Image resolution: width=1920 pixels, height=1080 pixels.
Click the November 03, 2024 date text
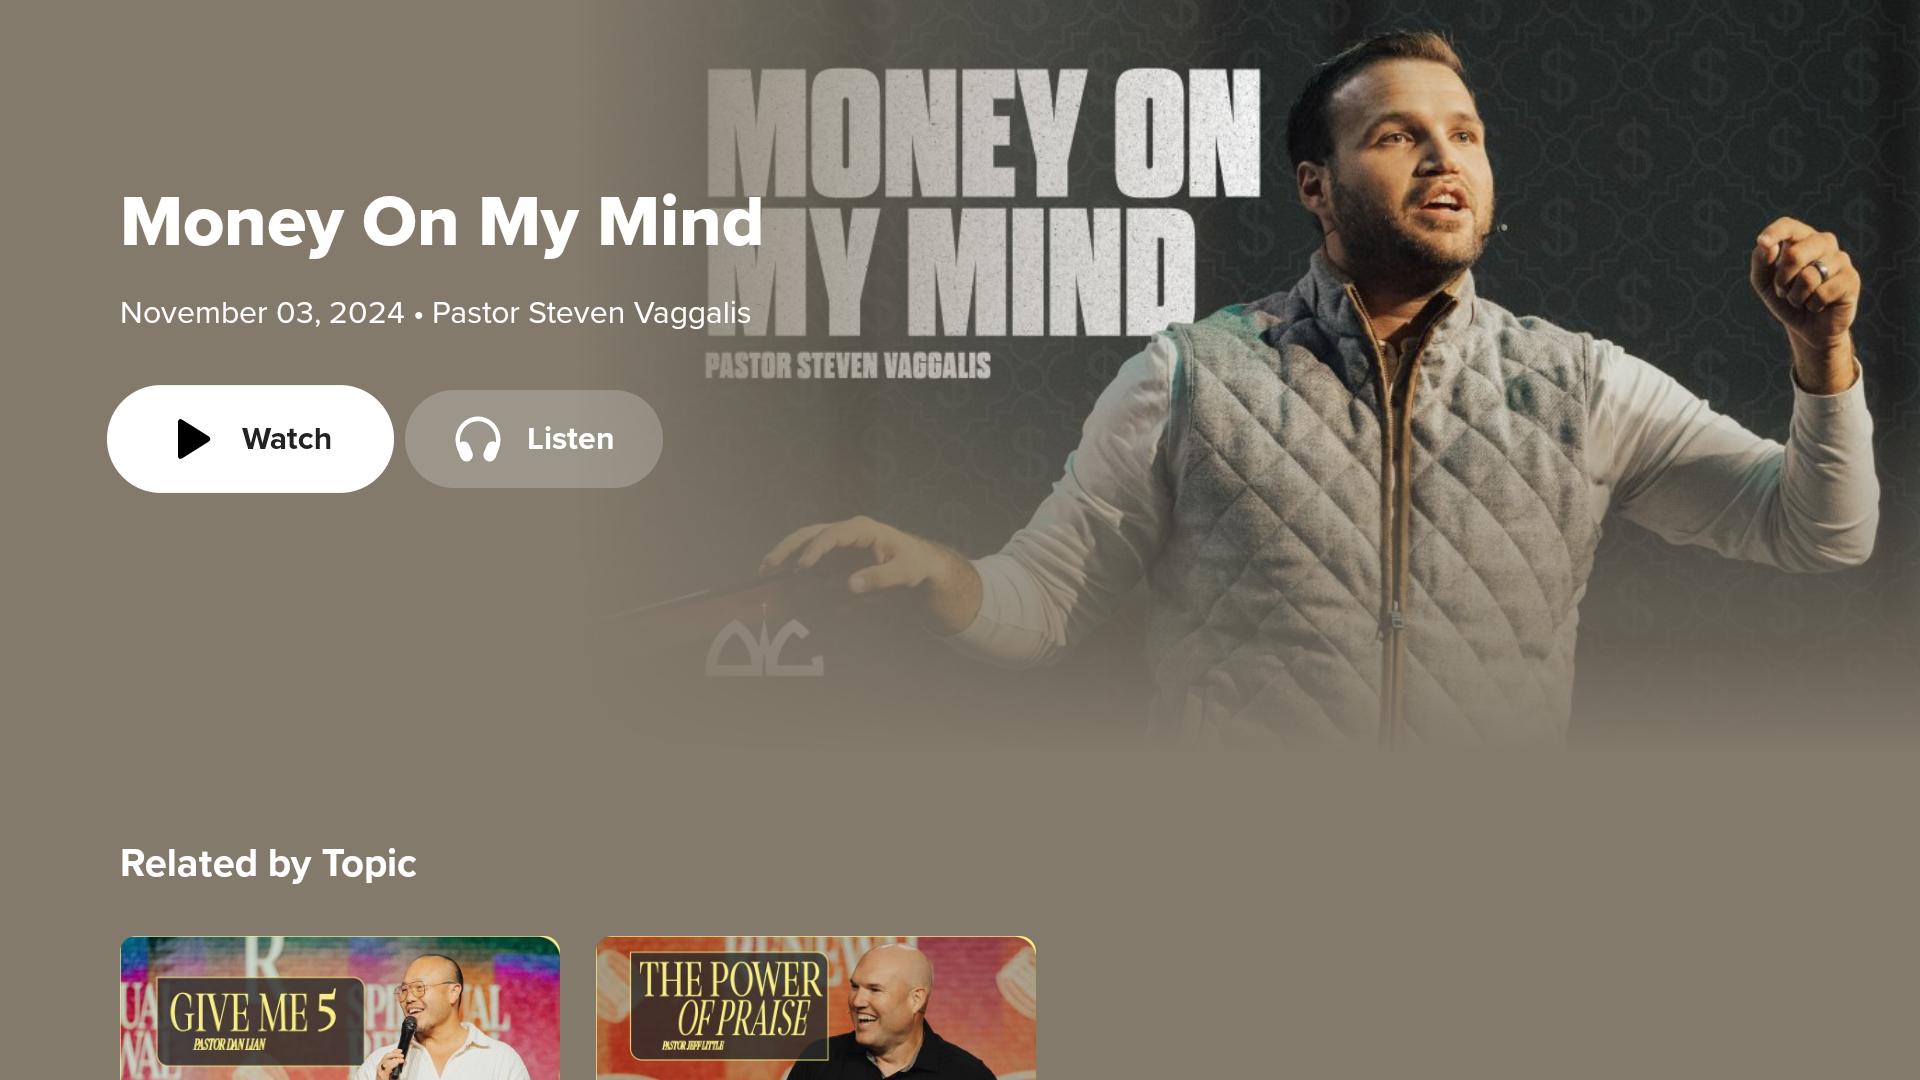(262, 313)
